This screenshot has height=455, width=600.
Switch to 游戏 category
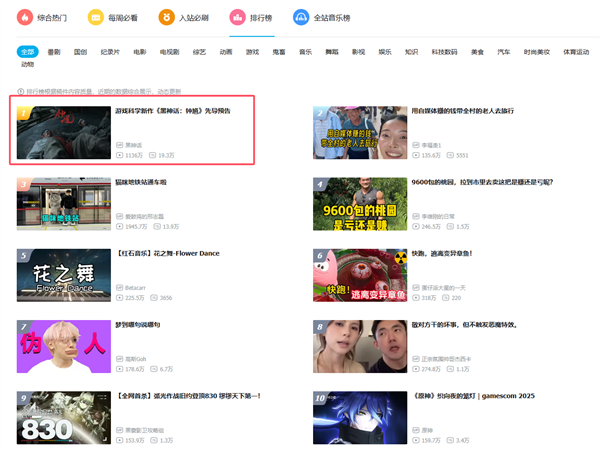252,52
